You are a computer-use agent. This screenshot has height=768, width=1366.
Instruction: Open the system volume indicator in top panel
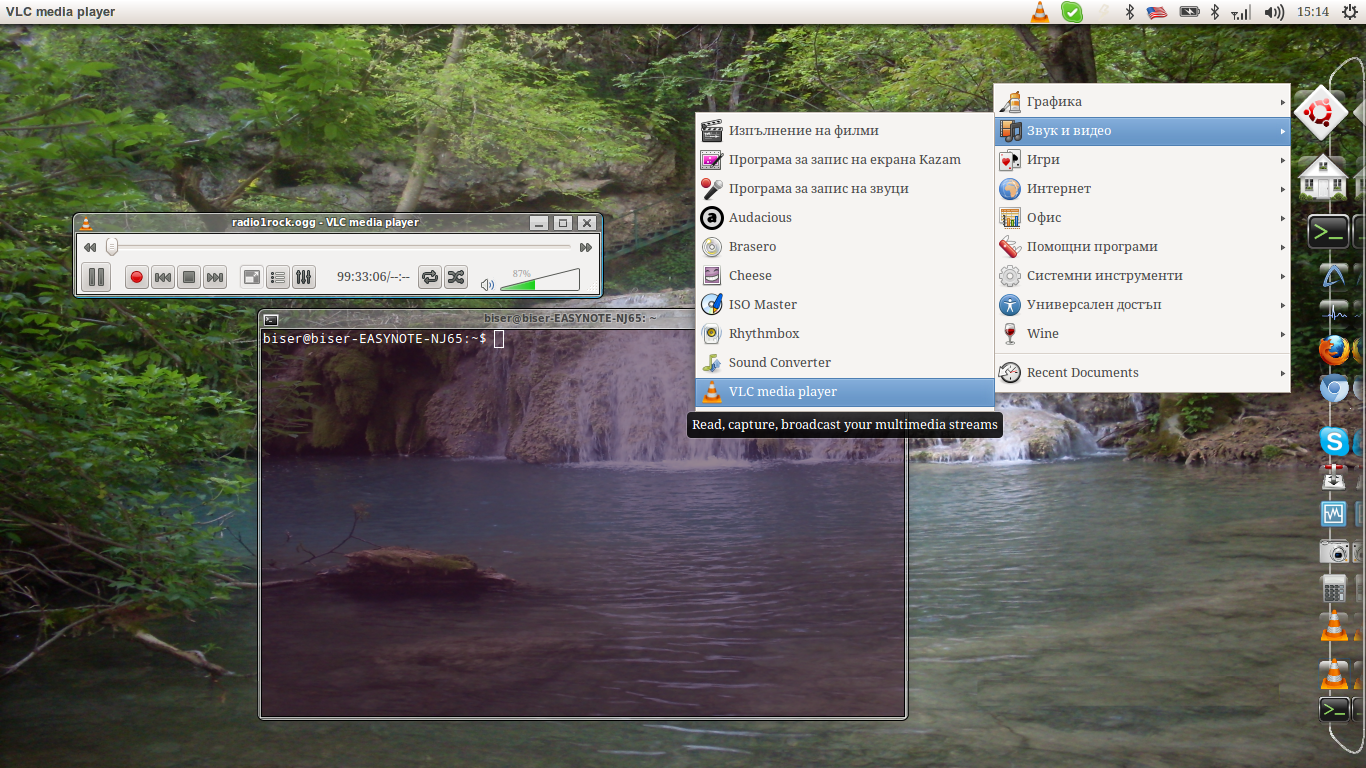[1274, 12]
